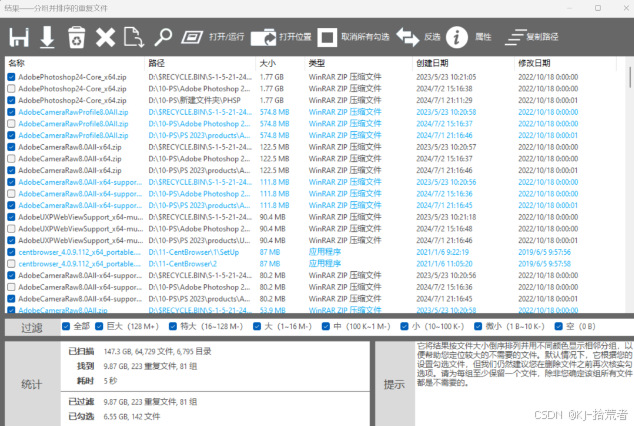Click 已扫描 147.3 GB statistics line

tap(140, 351)
